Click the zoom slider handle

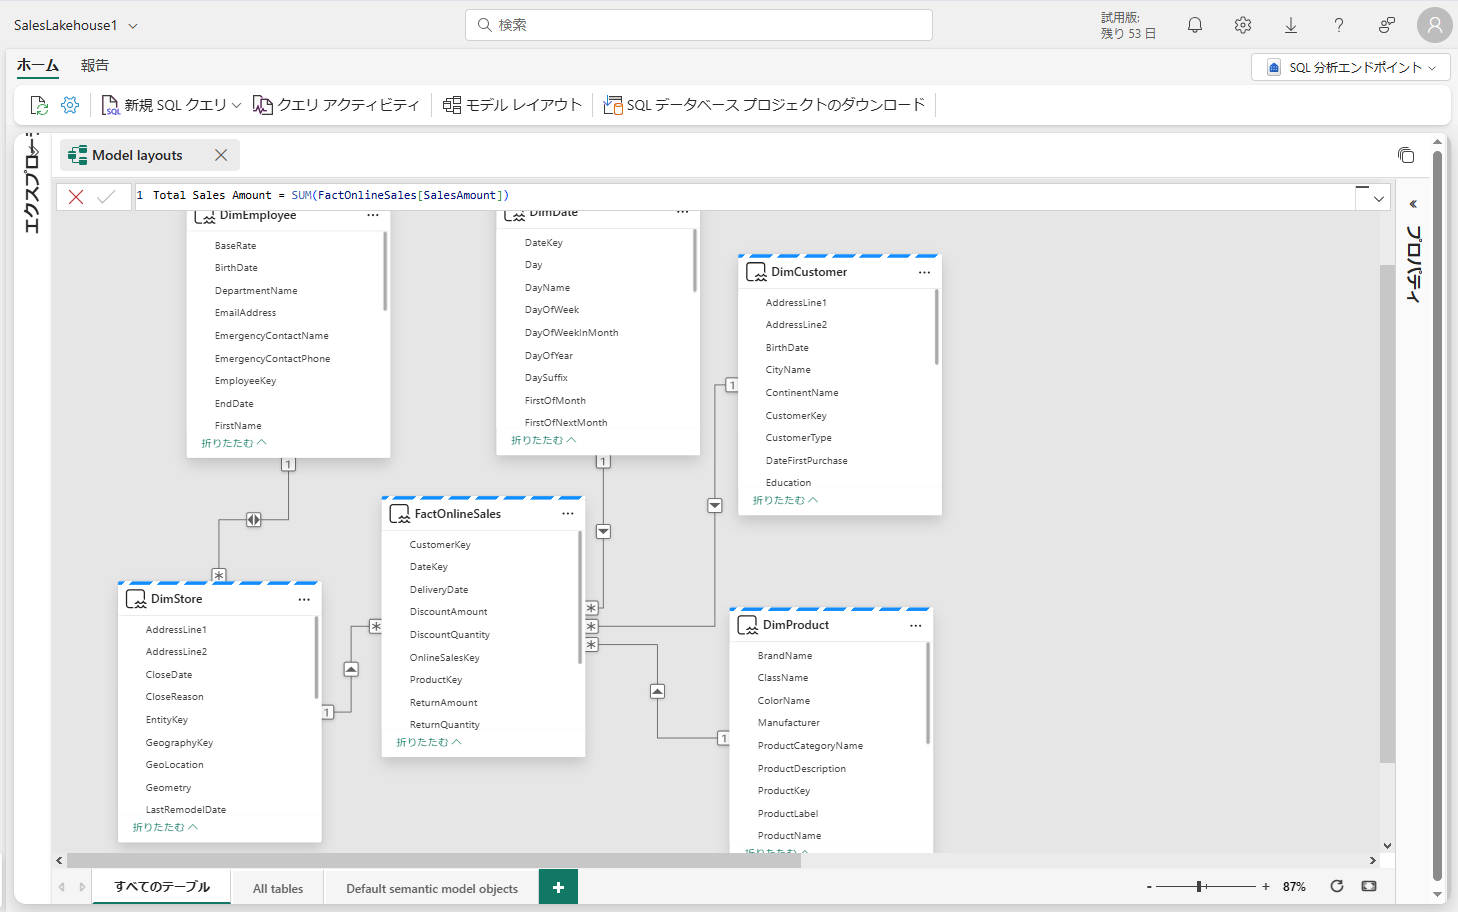1200,886
